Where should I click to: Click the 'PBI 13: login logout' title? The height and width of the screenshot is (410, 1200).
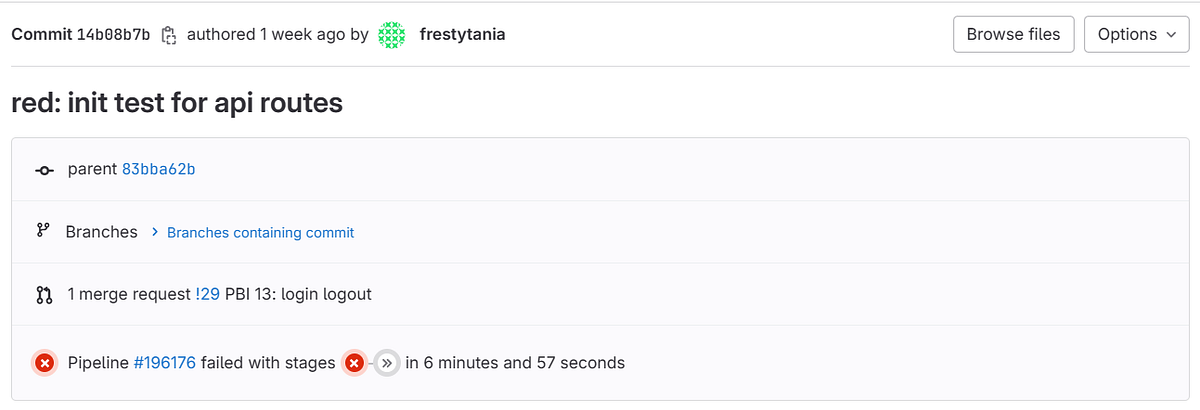(x=298, y=294)
